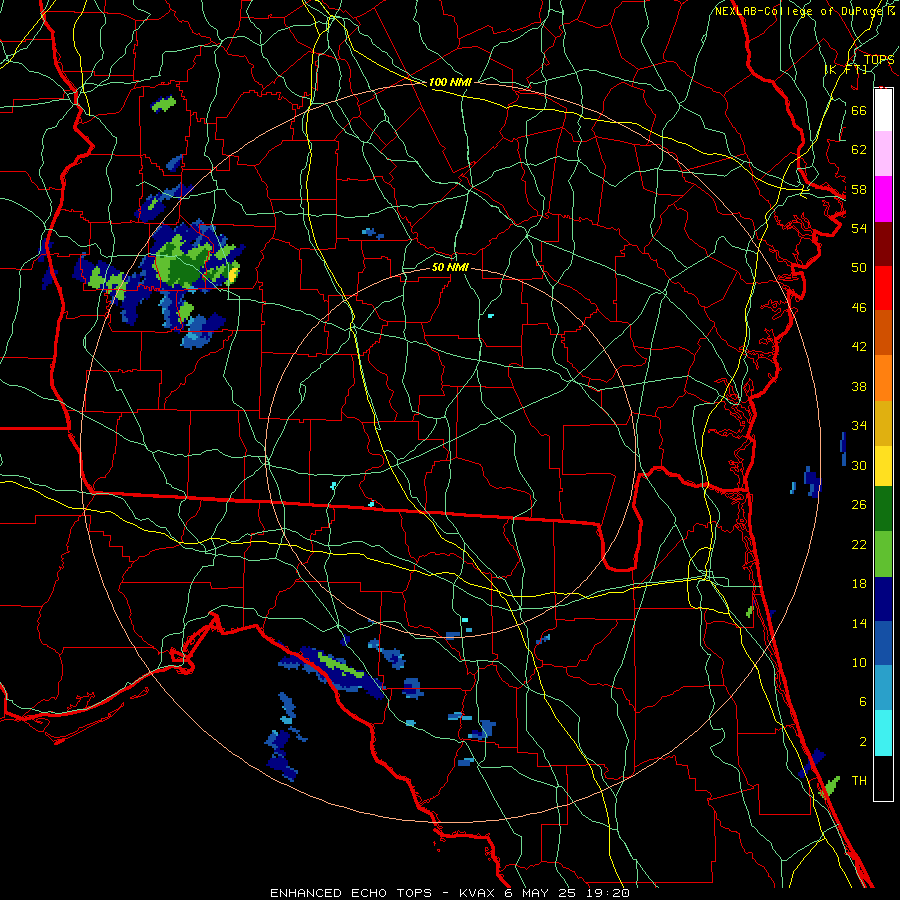Pick the bright yellow legend swatch

(883, 466)
